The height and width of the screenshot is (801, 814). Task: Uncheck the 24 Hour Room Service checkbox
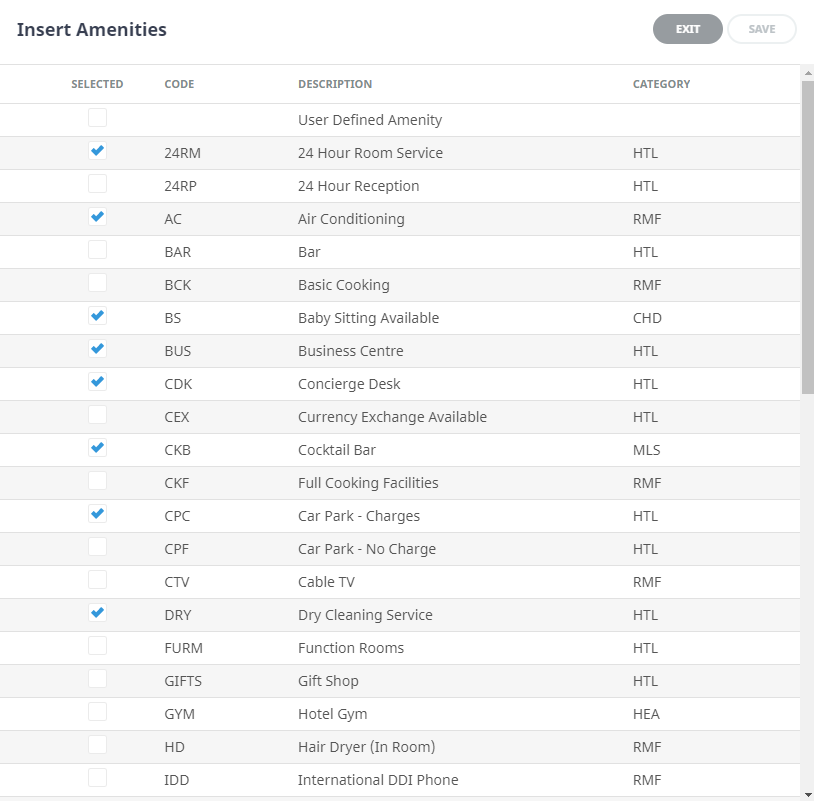click(97, 151)
